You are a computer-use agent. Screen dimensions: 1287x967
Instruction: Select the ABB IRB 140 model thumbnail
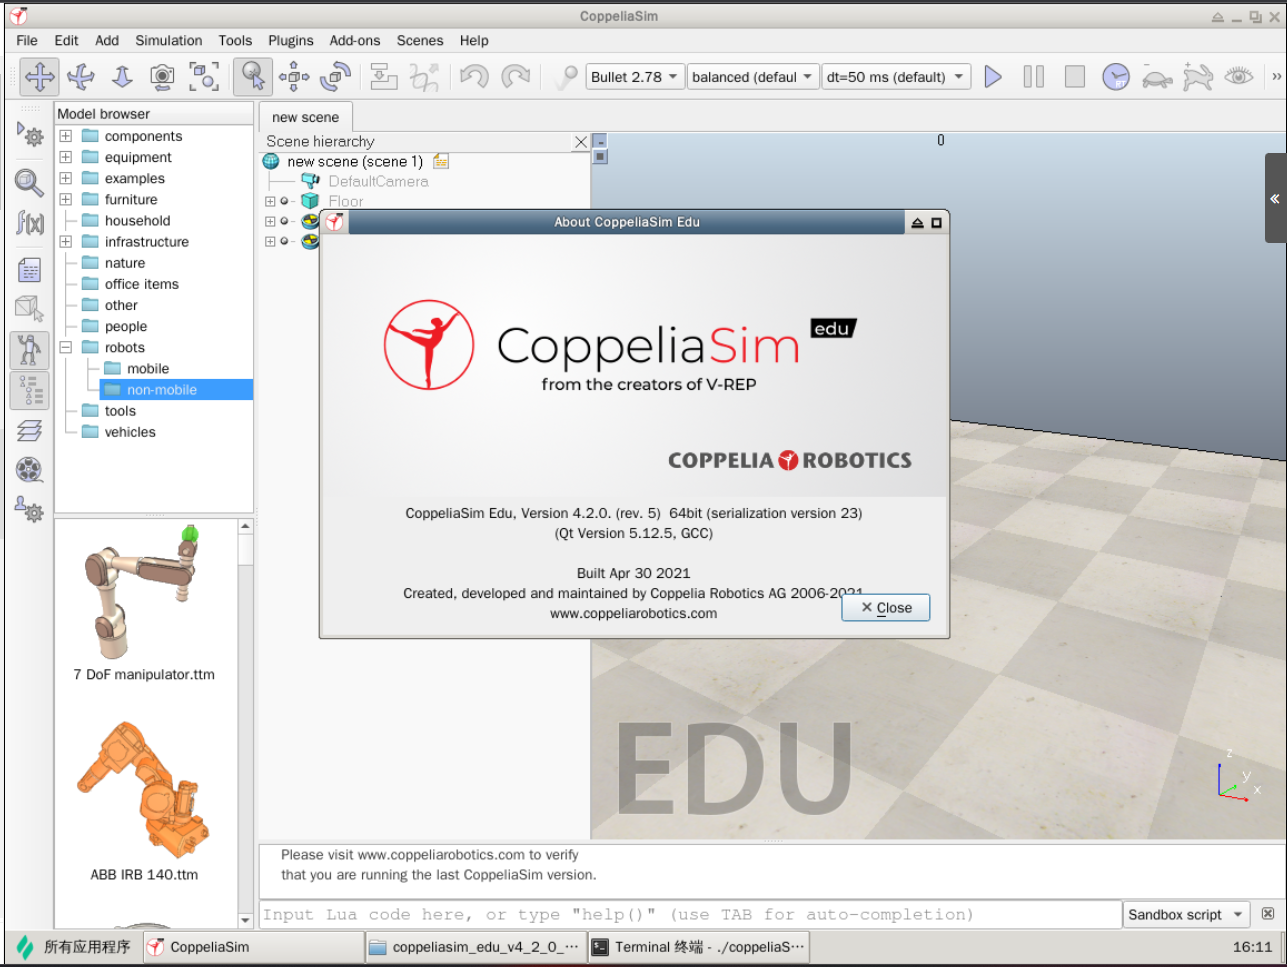[x=143, y=790]
